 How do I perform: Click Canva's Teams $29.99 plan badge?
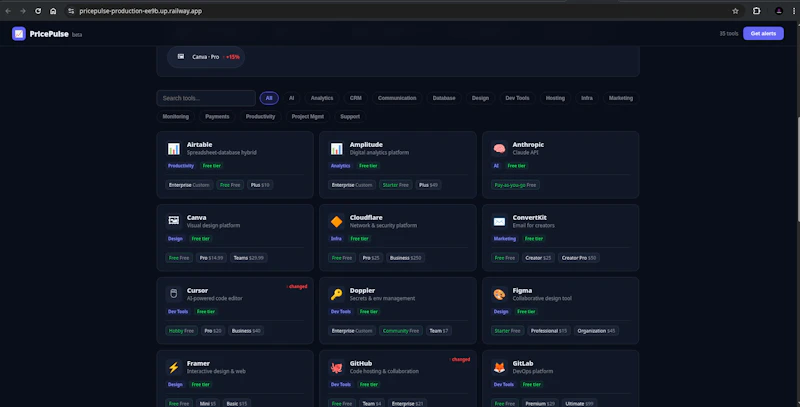248,258
